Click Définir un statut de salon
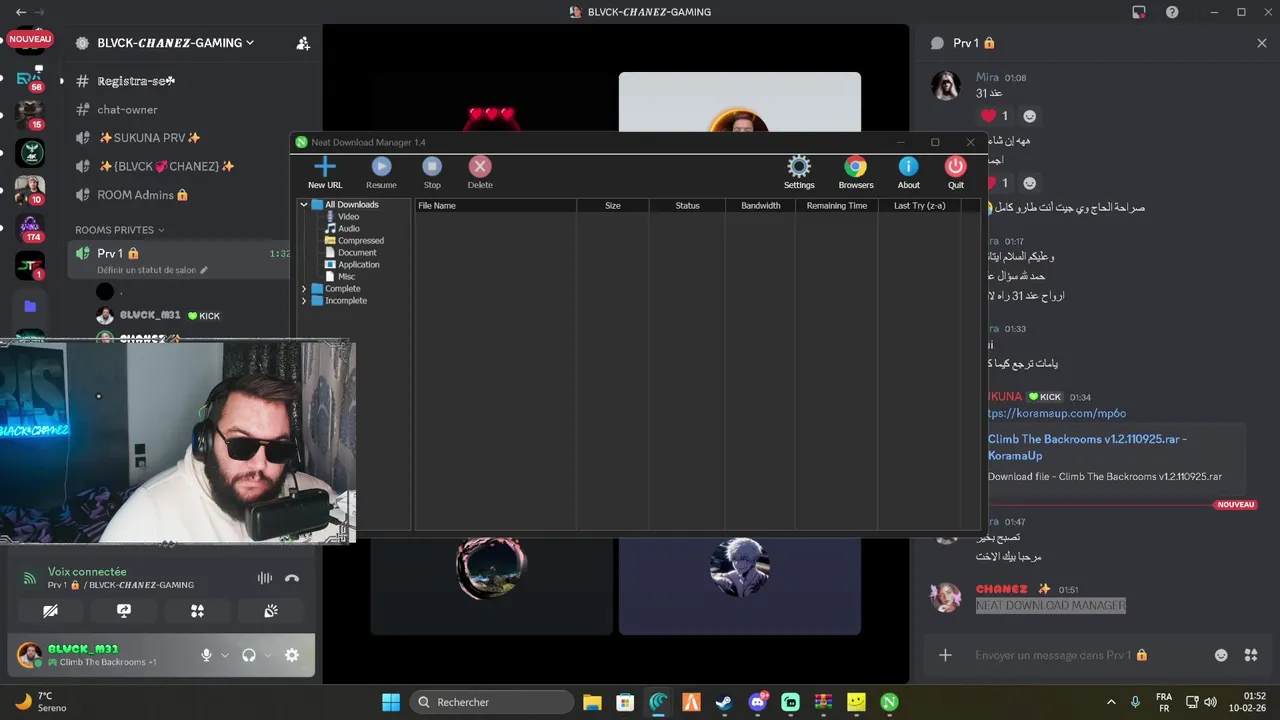The width and height of the screenshot is (1280, 720). pyautogui.click(x=152, y=270)
